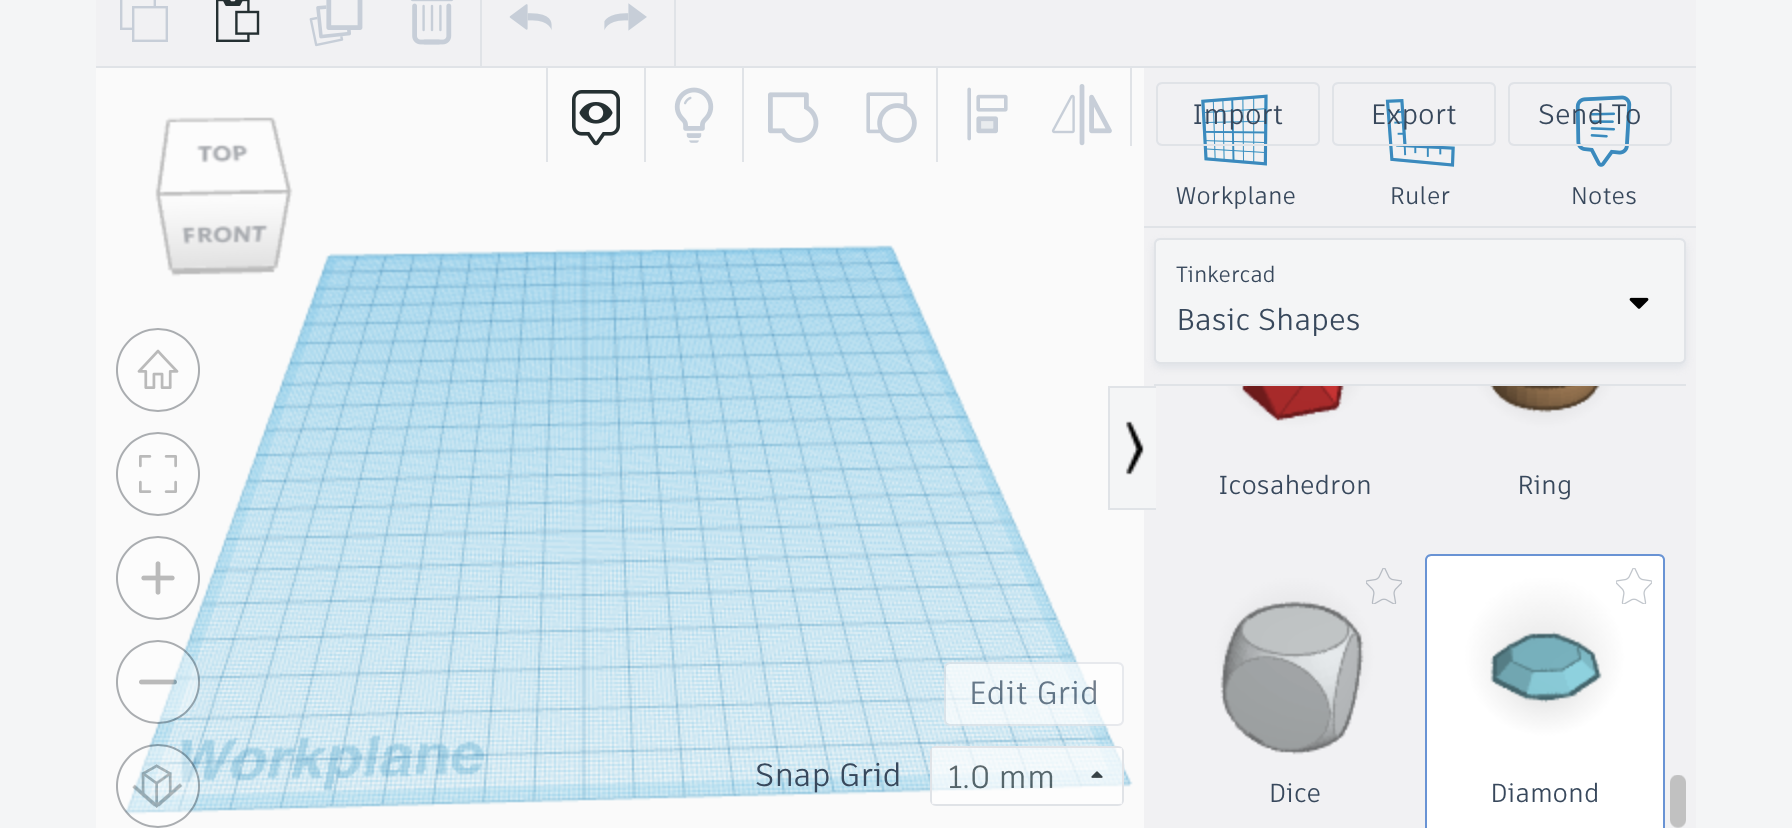Click the Group shapes icon
The image size is (1792, 828).
[792, 117]
